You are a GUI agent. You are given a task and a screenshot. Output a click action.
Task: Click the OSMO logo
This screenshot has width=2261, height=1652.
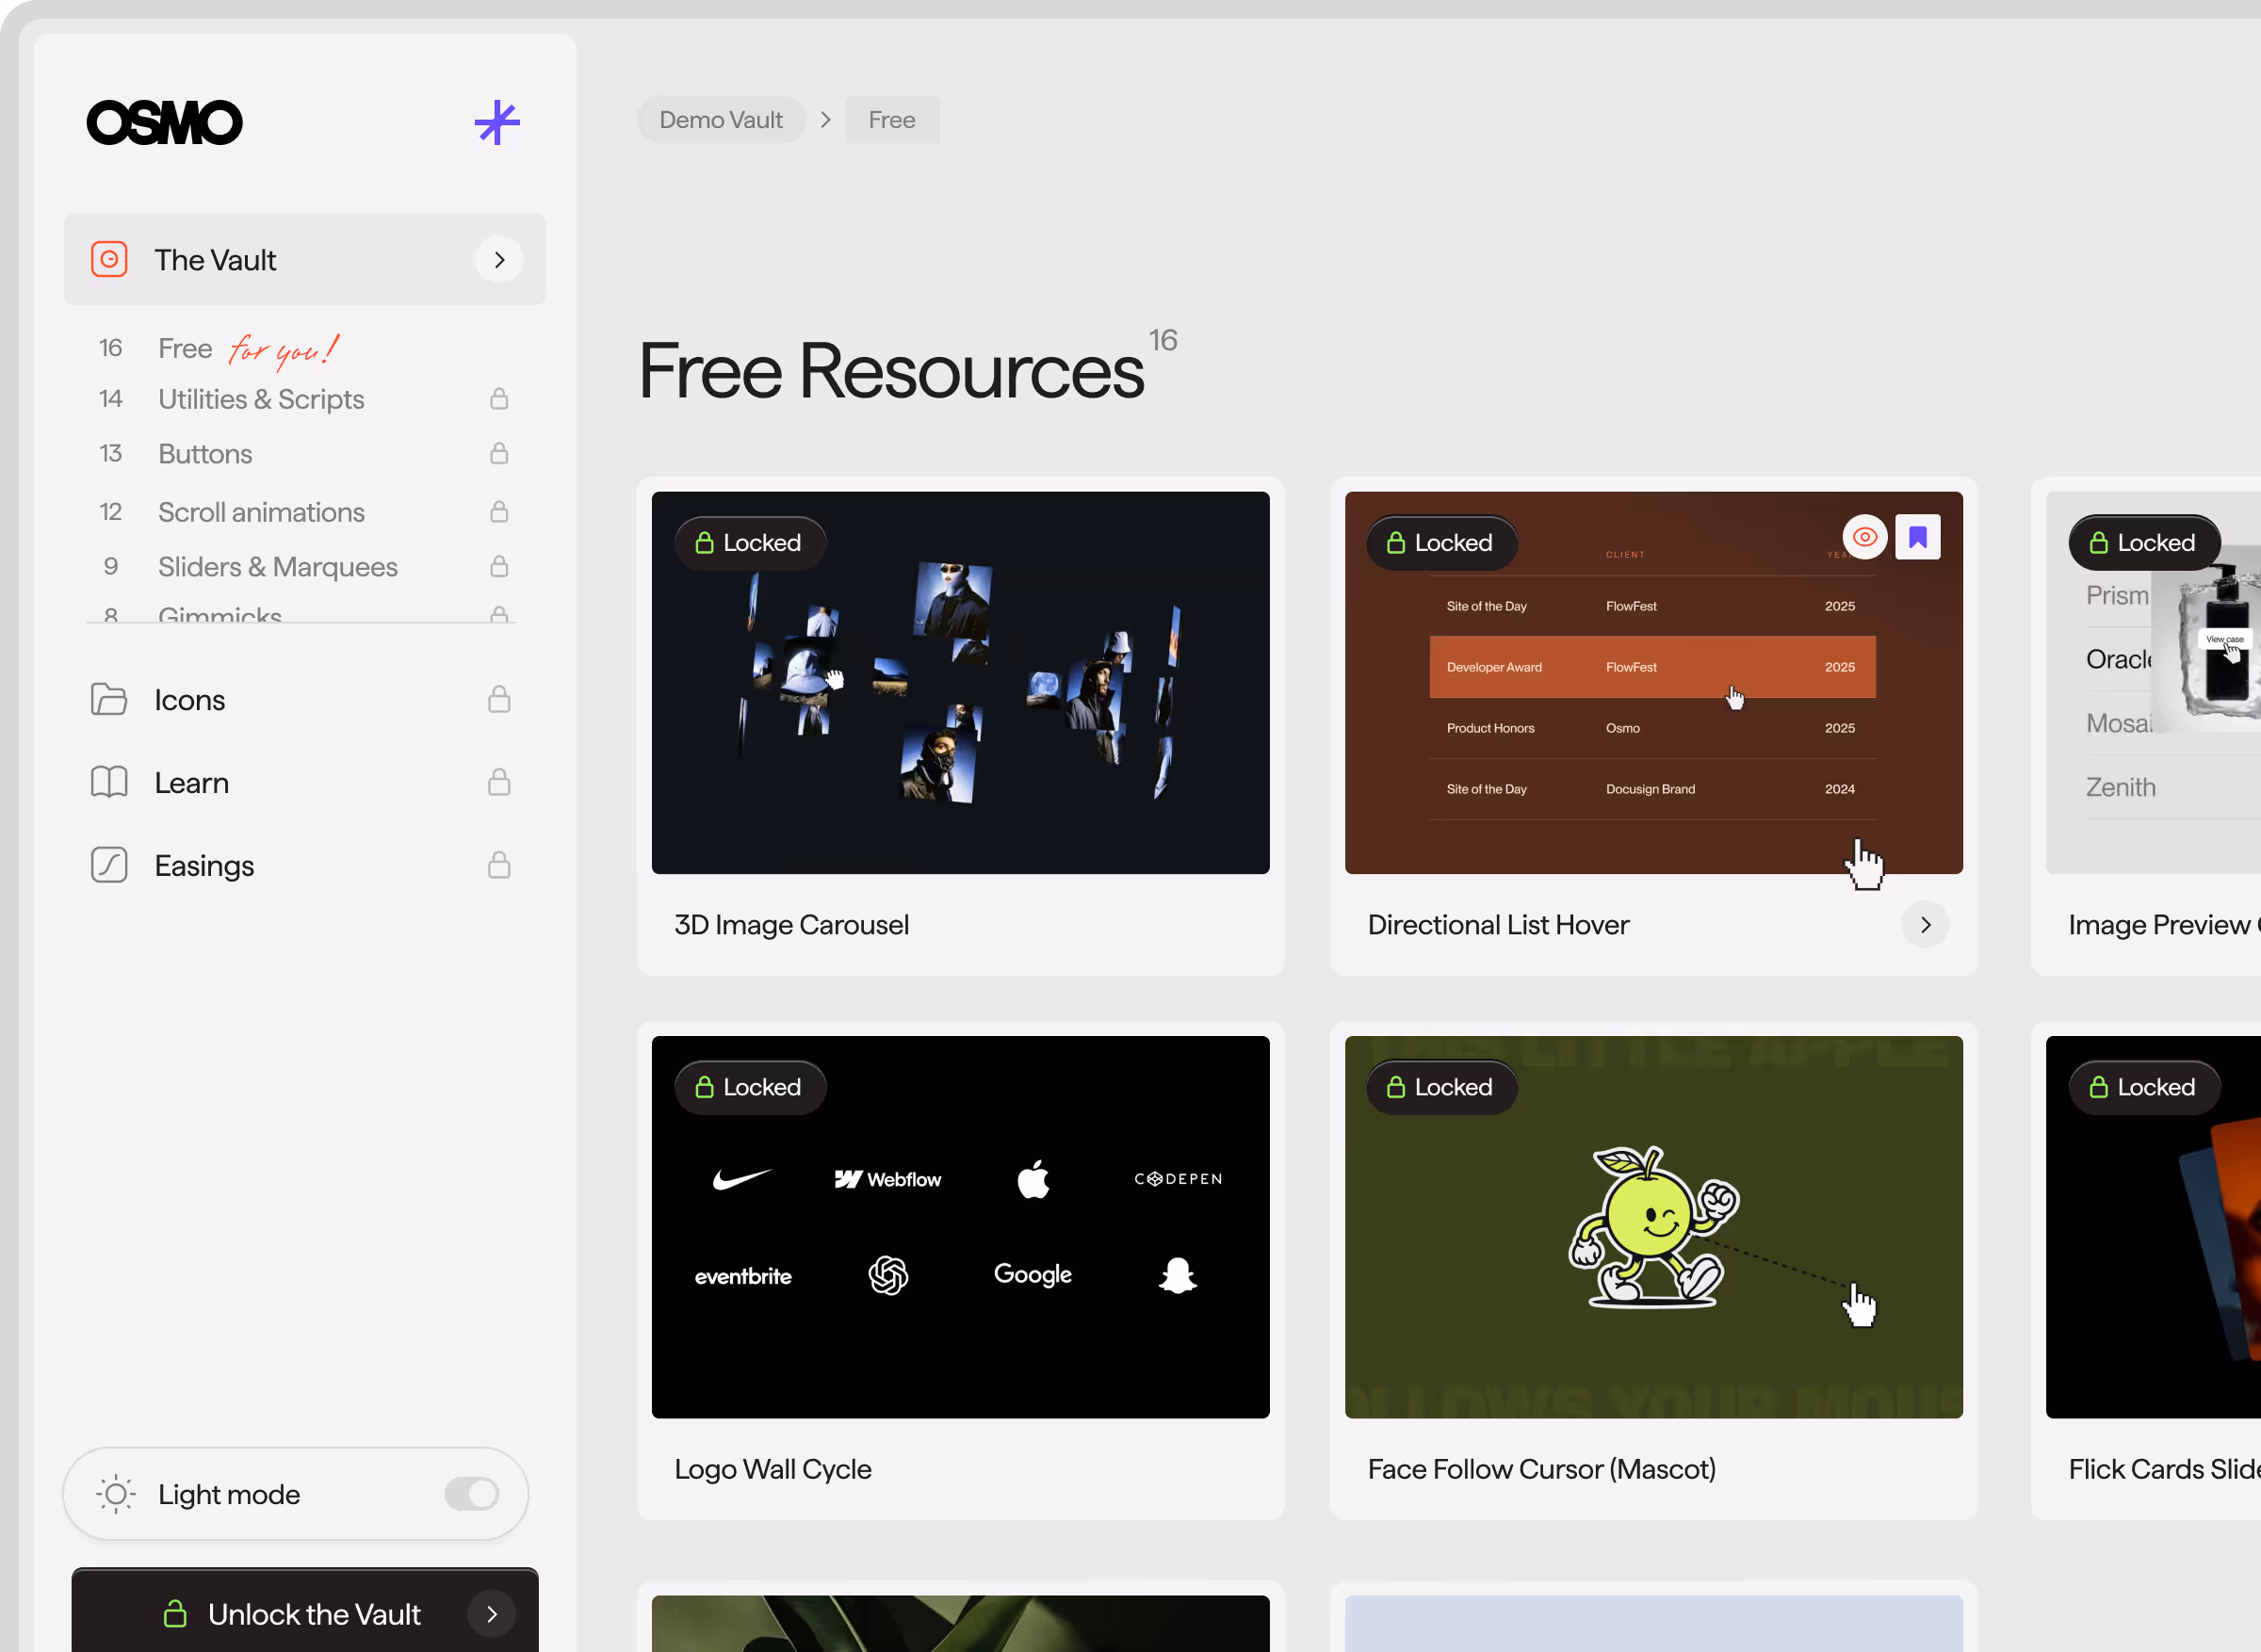pos(165,123)
